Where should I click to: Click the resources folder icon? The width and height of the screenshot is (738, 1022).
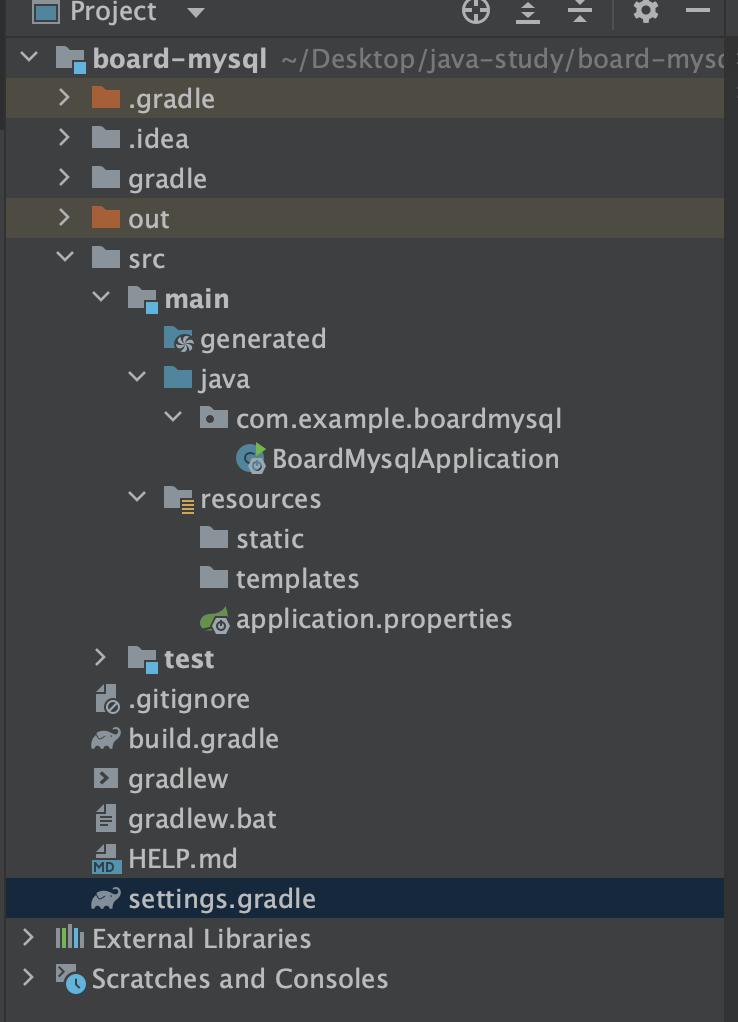pos(179,499)
